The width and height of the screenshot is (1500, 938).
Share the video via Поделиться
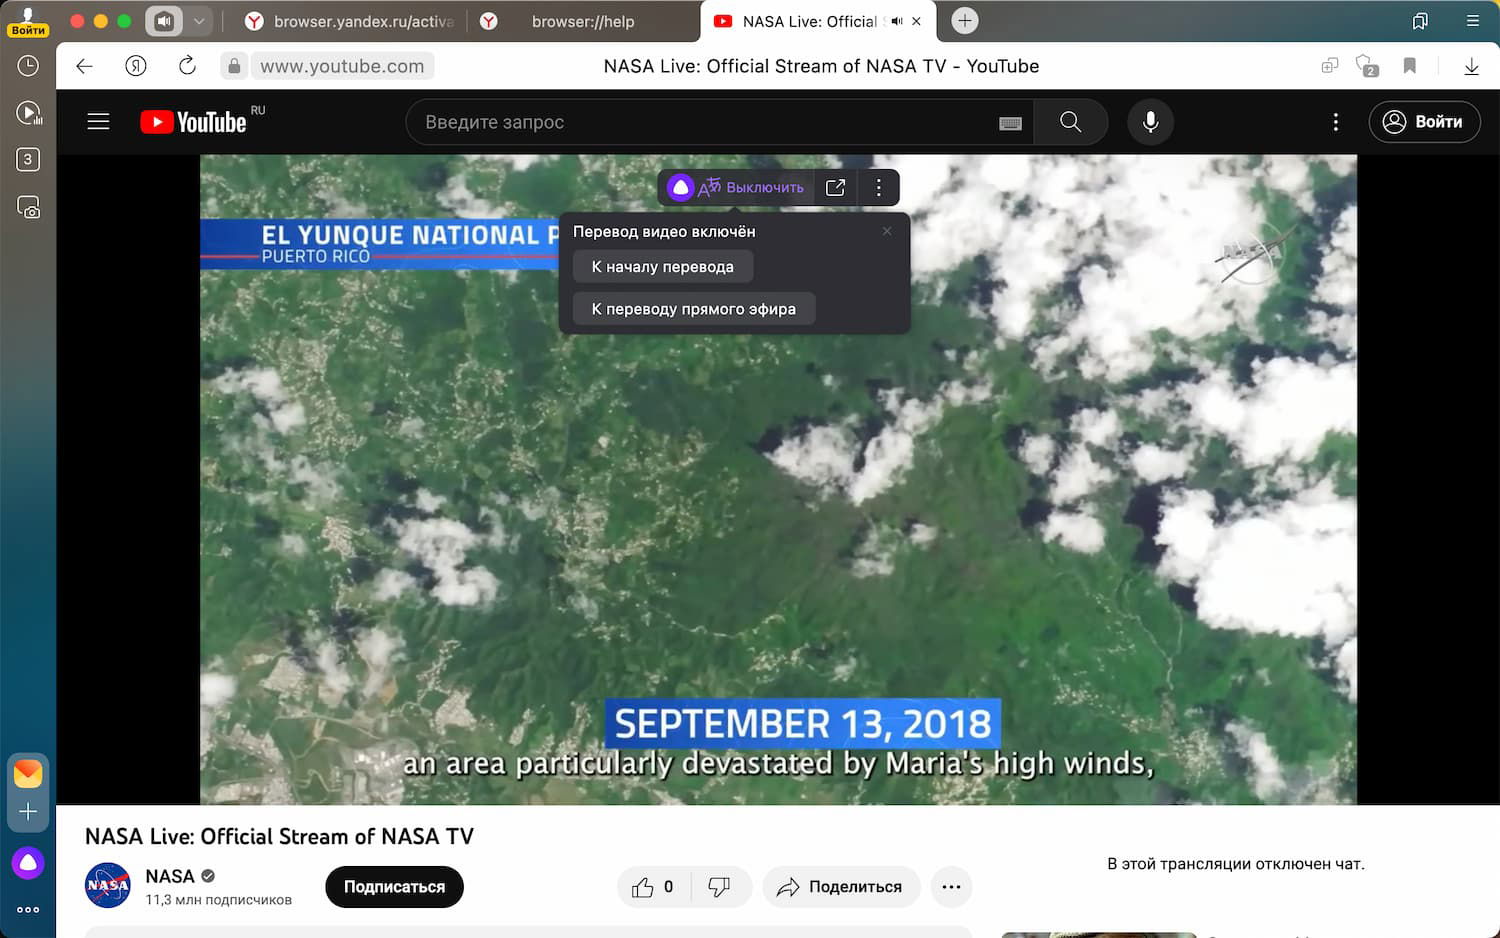(841, 887)
